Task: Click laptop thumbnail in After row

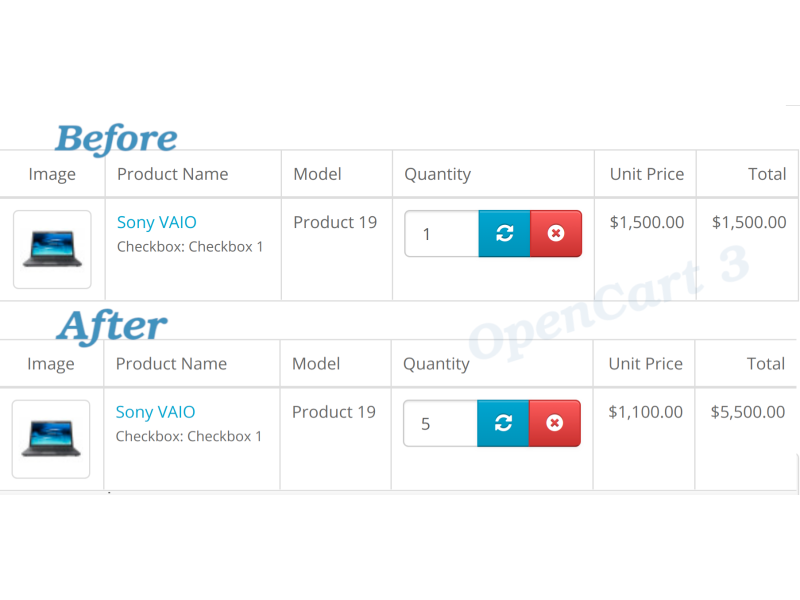Action: 51,439
